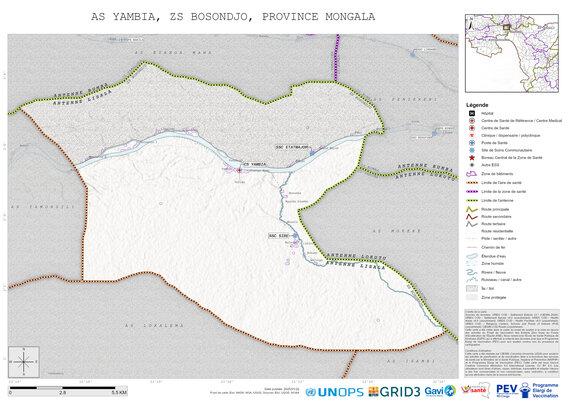Click the compass rose on the map

click(24, 362)
